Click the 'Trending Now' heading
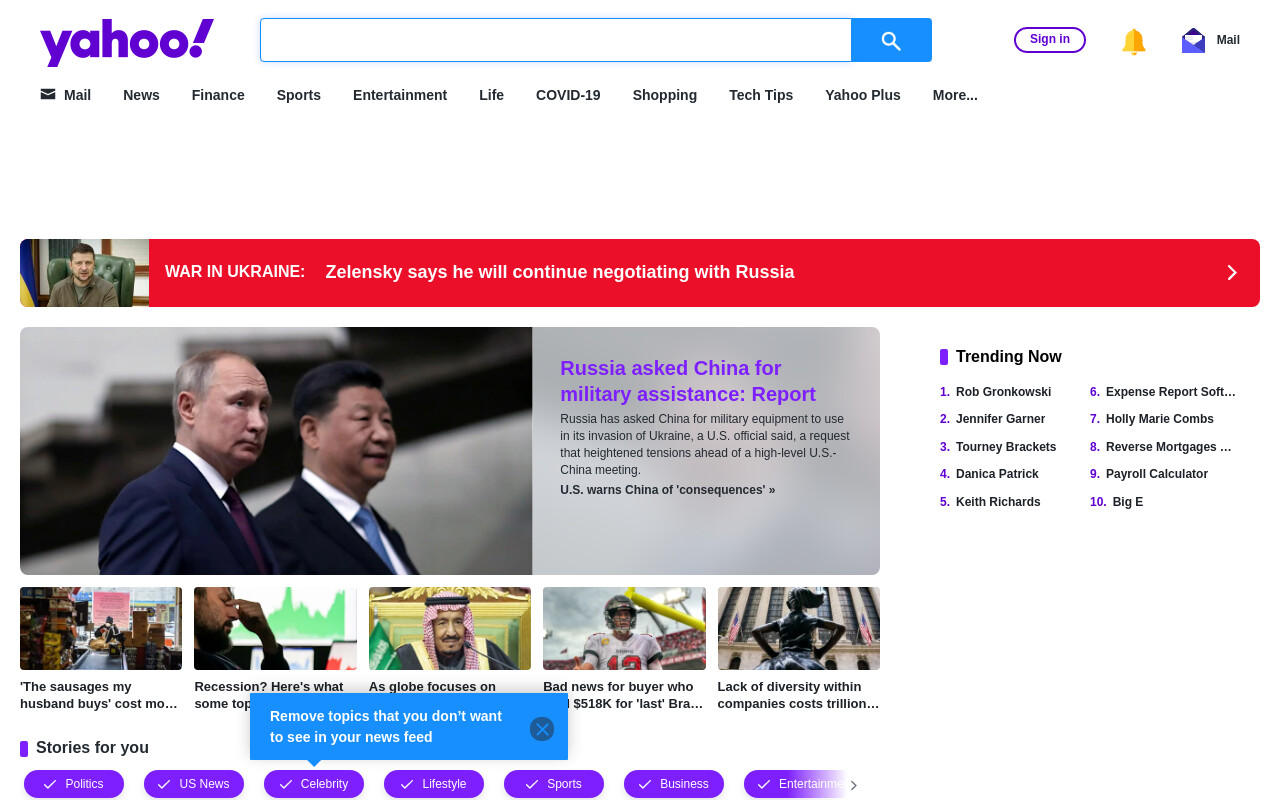1280x800 pixels. click(x=1009, y=357)
